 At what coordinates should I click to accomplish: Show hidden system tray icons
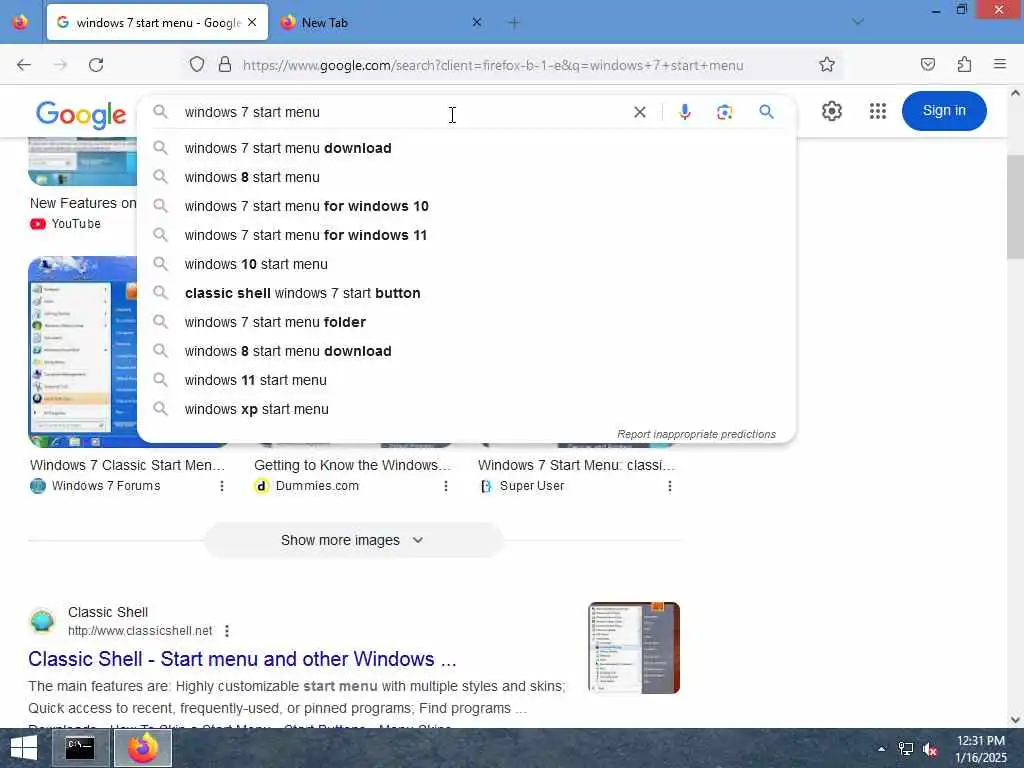coord(881,748)
